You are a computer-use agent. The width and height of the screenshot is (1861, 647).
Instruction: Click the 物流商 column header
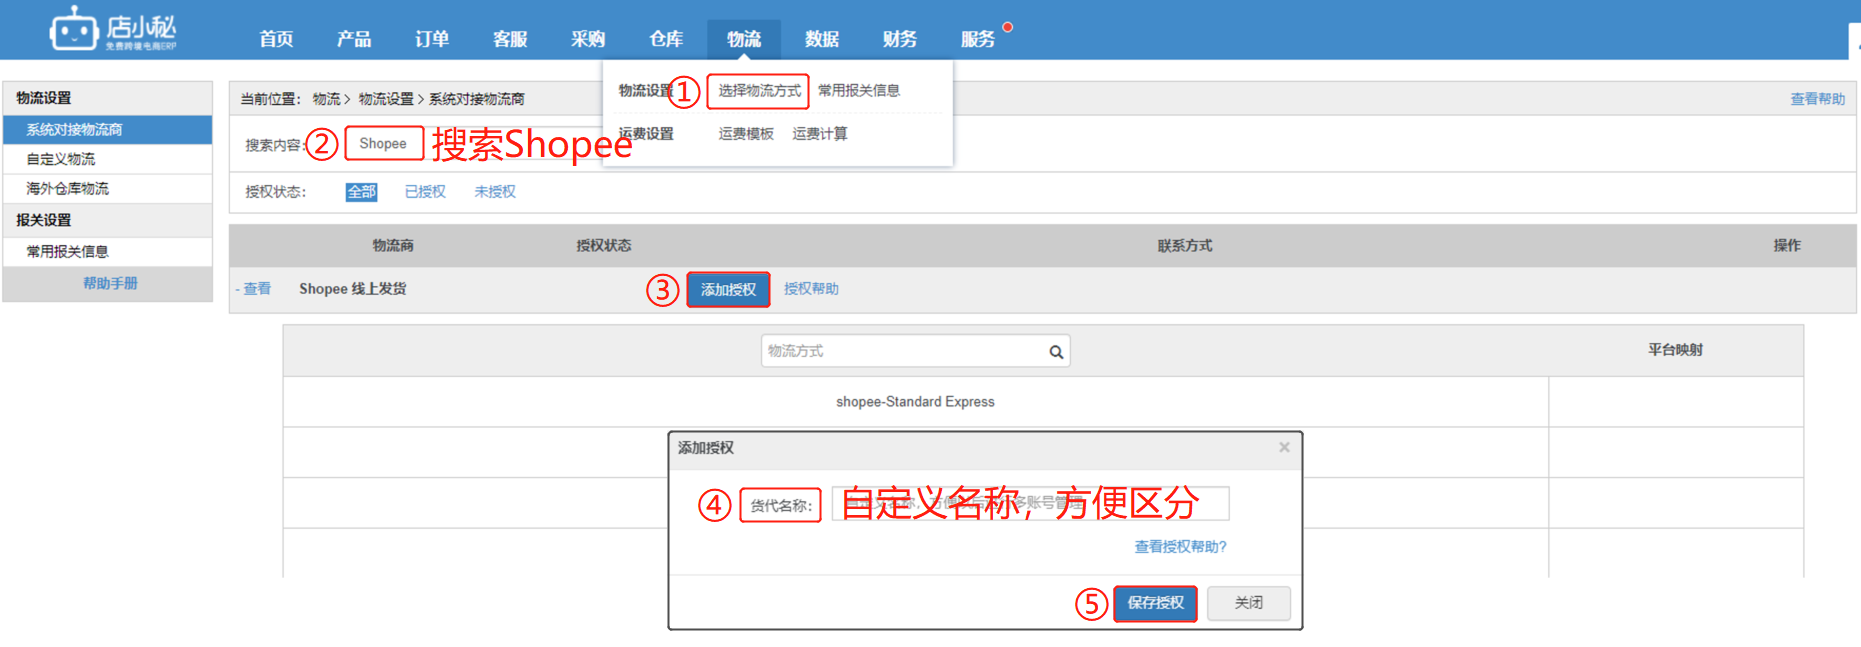(393, 246)
